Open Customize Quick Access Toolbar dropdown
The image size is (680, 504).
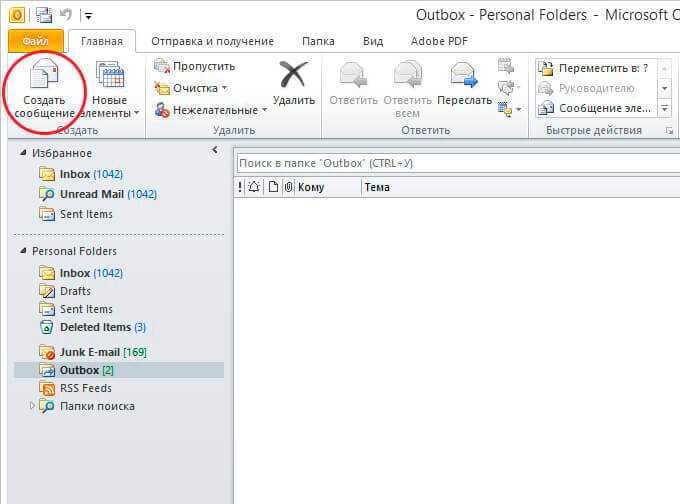[x=88, y=16]
